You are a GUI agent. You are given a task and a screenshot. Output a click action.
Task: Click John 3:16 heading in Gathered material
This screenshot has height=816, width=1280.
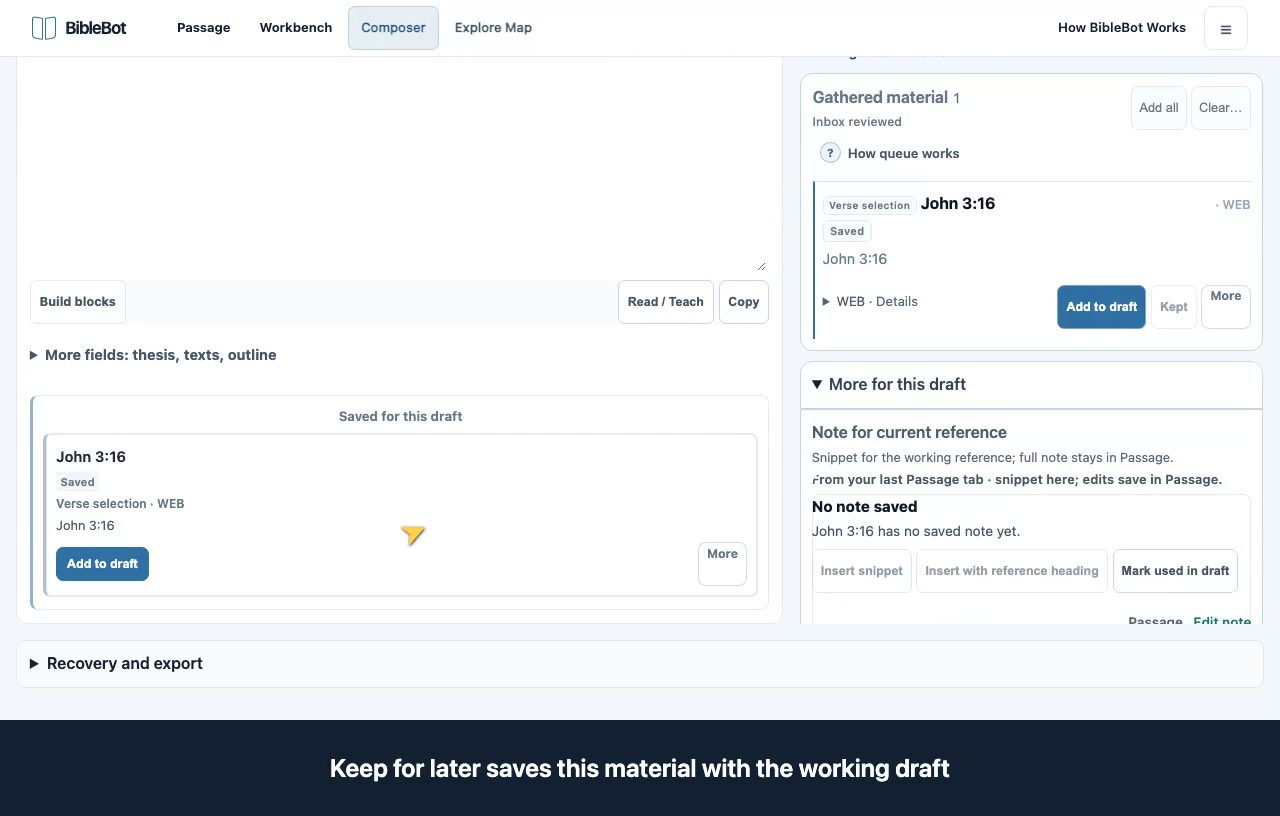958,203
